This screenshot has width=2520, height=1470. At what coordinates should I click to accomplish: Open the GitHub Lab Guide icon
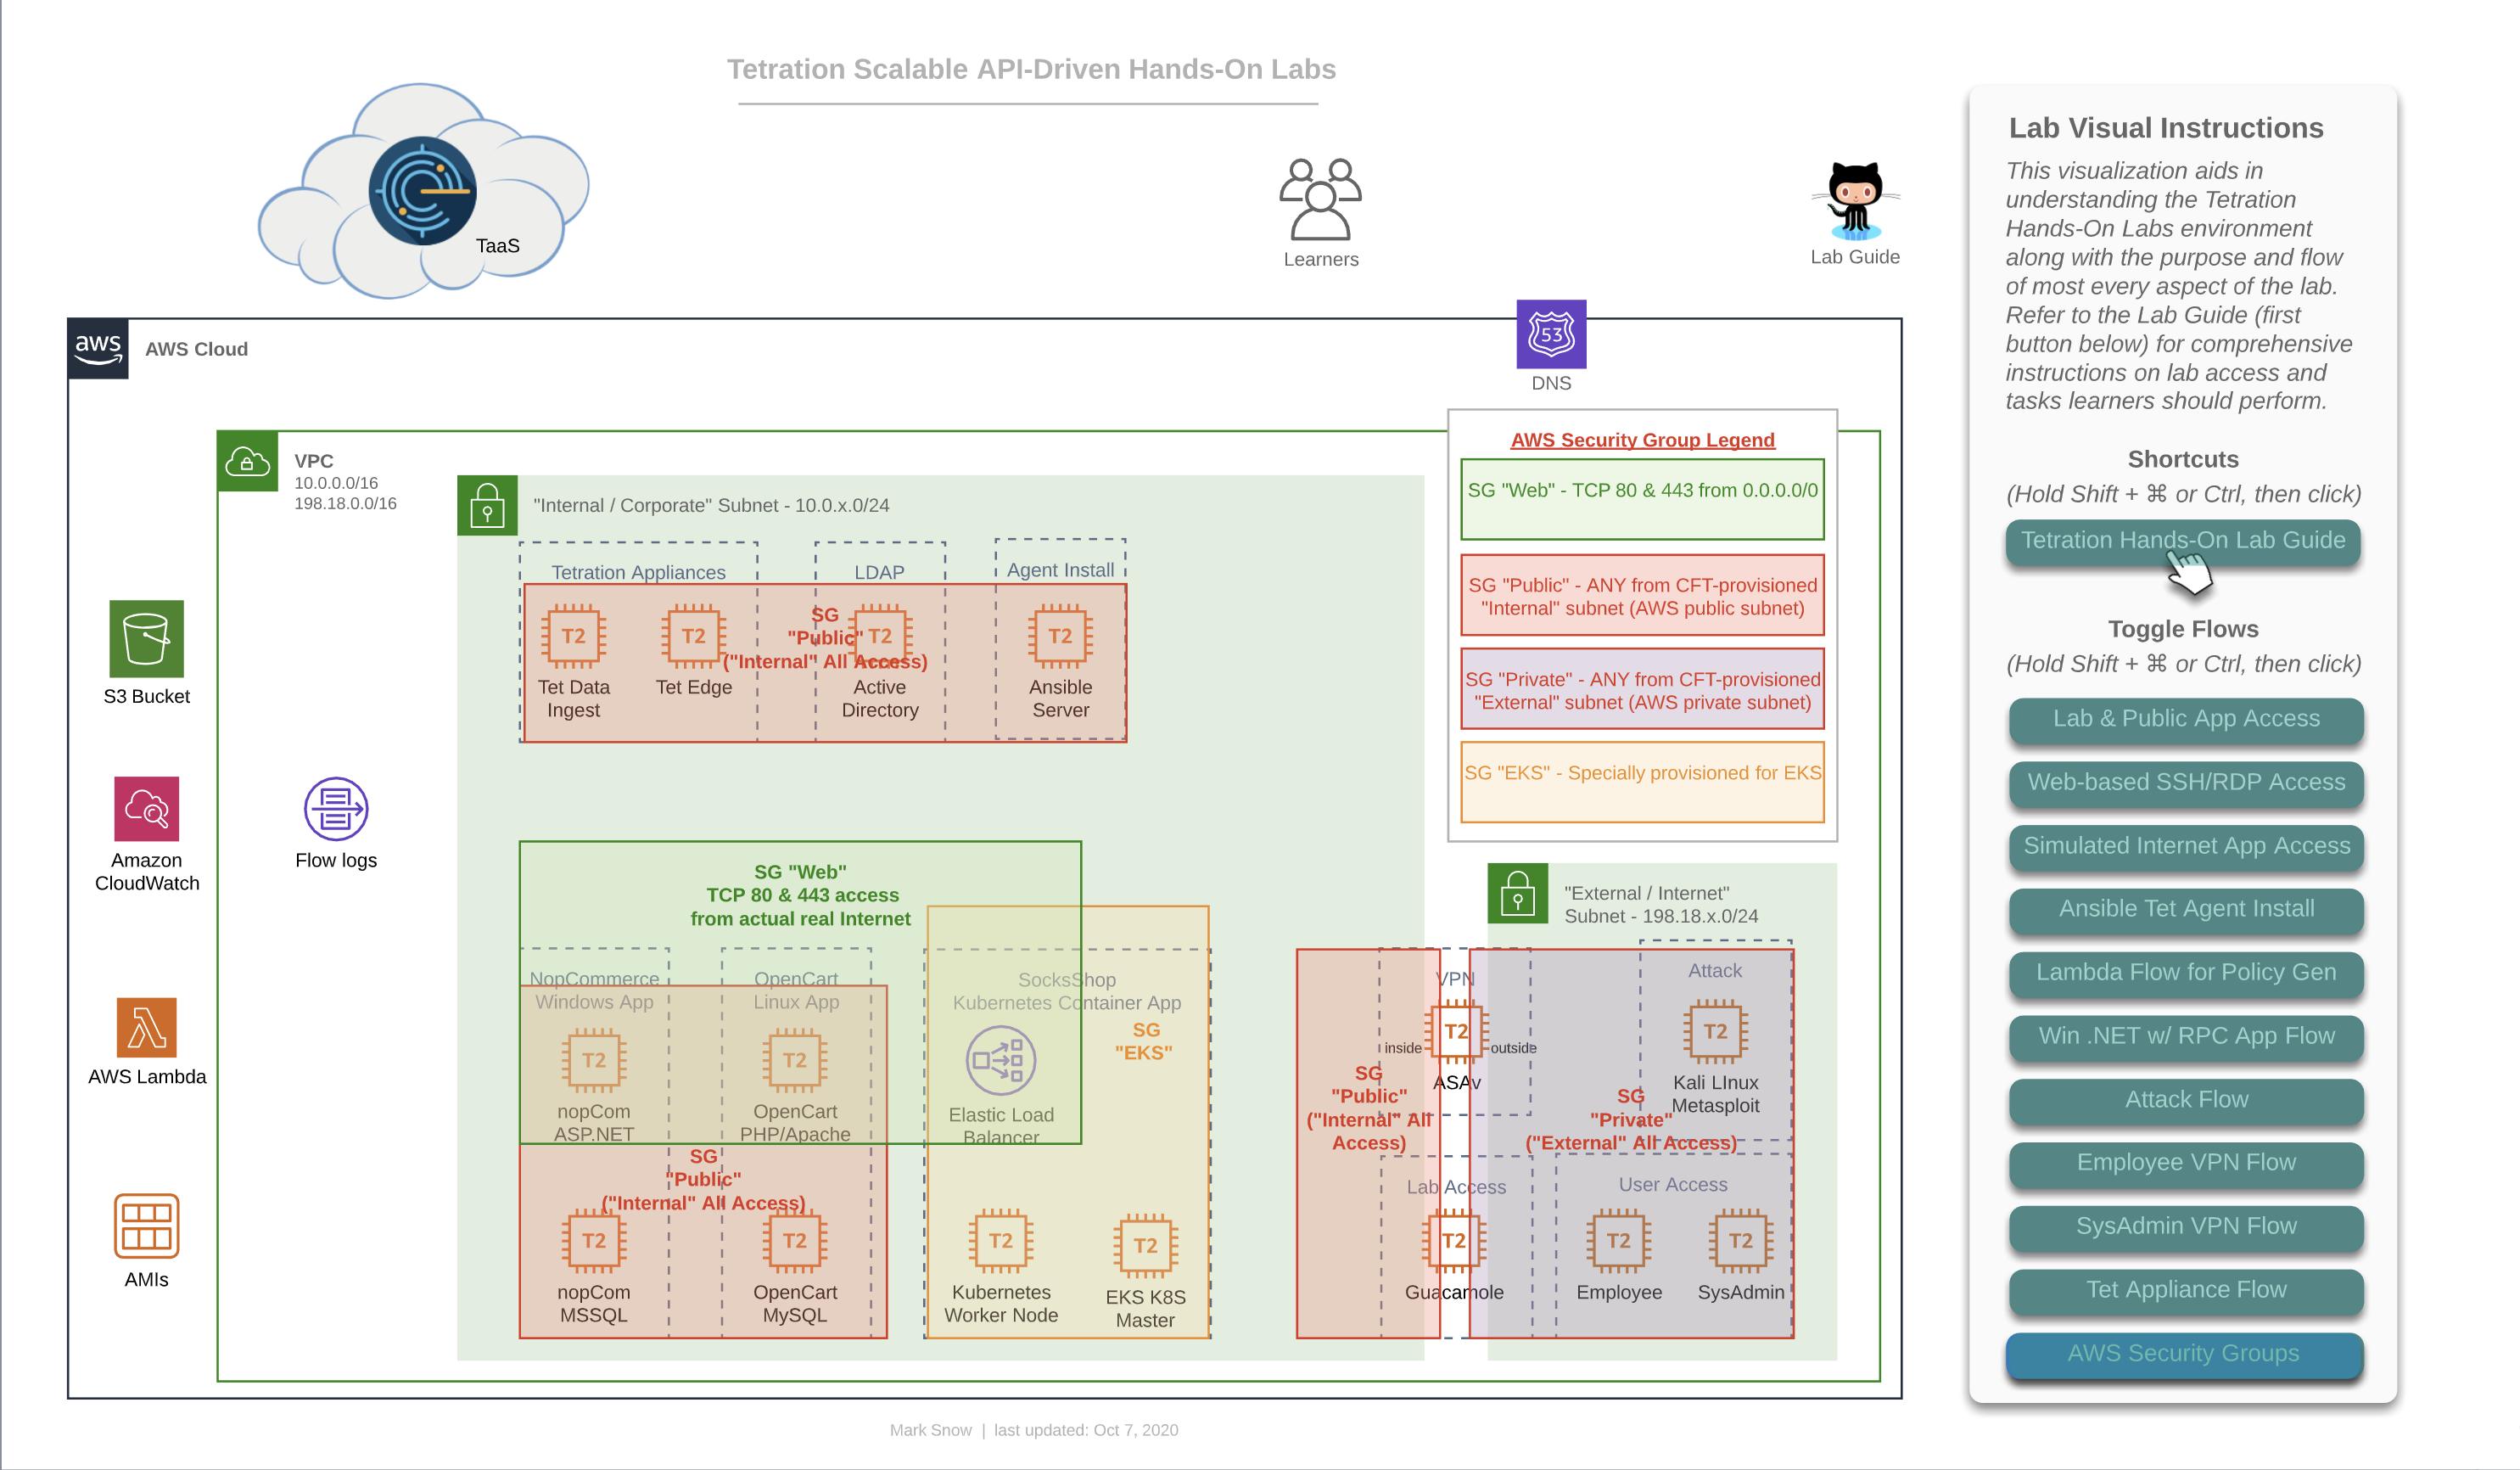[x=1855, y=201]
